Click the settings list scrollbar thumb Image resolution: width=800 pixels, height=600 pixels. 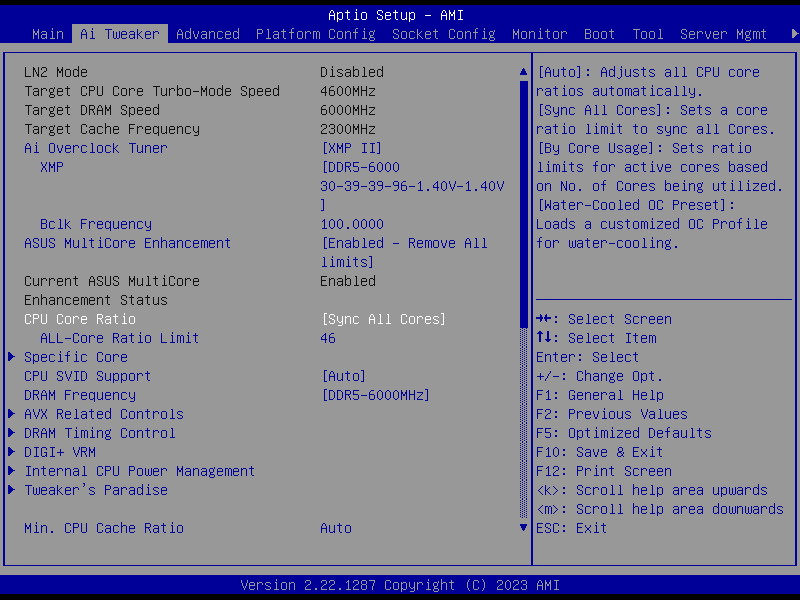pos(523,204)
